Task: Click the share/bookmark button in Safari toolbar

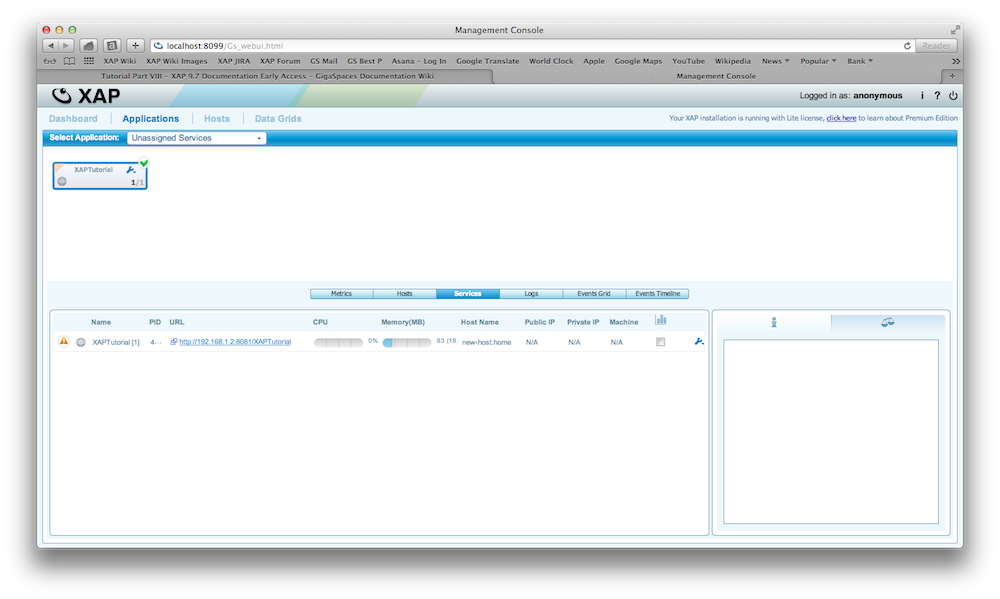Action: [x=112, y=46]
